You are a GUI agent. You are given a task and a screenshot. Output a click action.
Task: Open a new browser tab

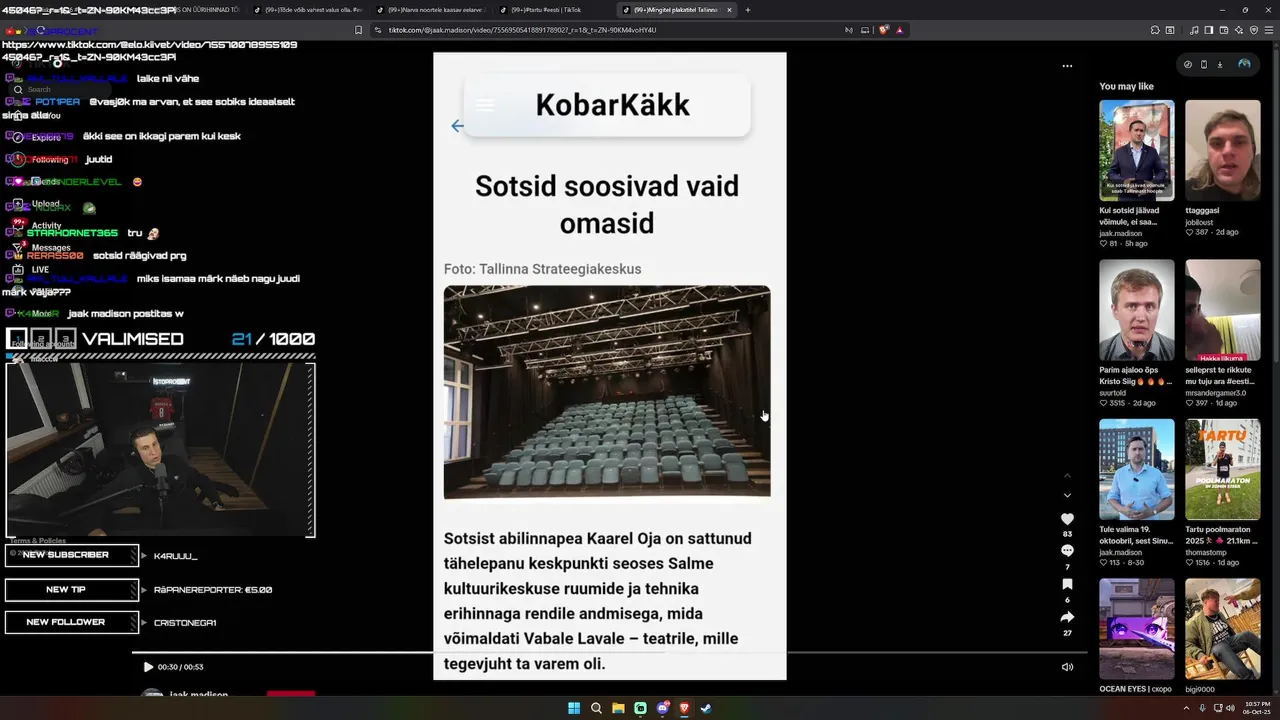748,10
